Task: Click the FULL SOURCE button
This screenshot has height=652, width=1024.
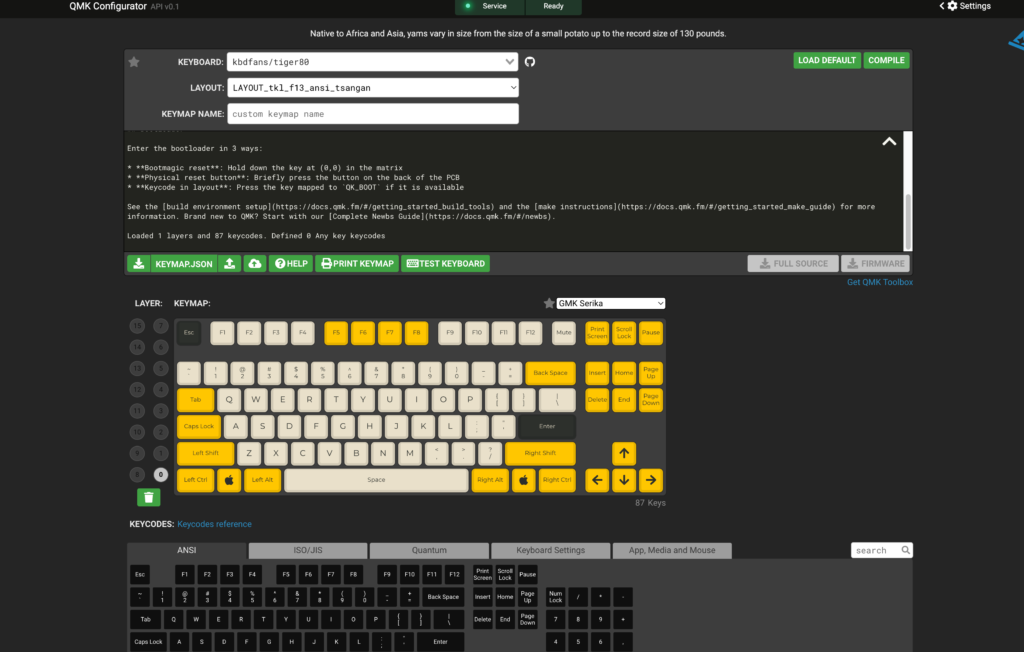Action: tap(793, 264)
